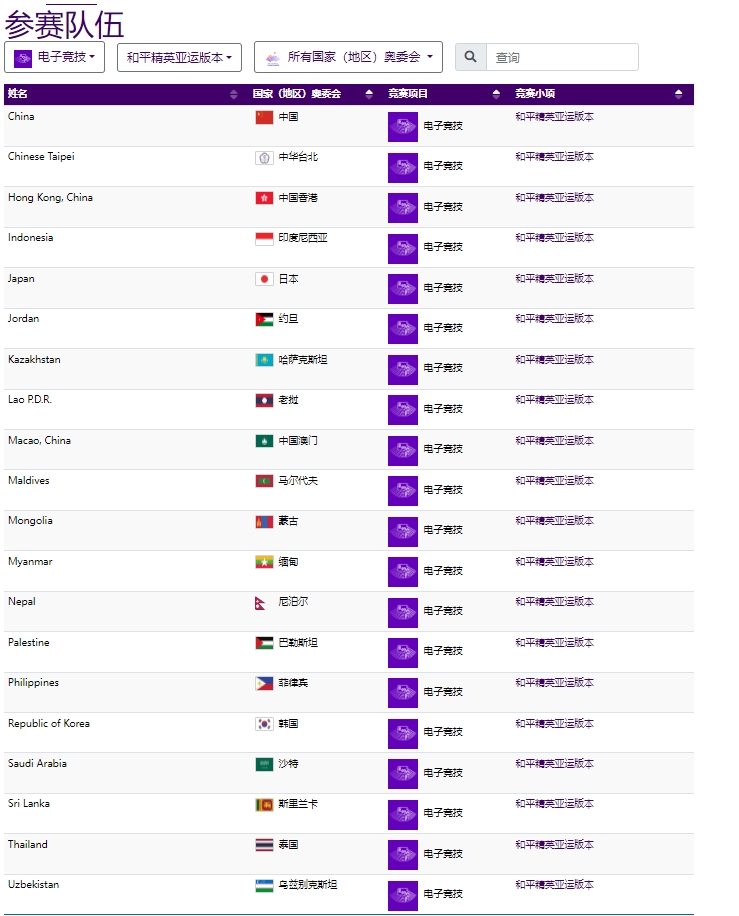This screenshot has height=916, width=739.
Task: Select the Macao, China team name
Action: pos(39,440)
